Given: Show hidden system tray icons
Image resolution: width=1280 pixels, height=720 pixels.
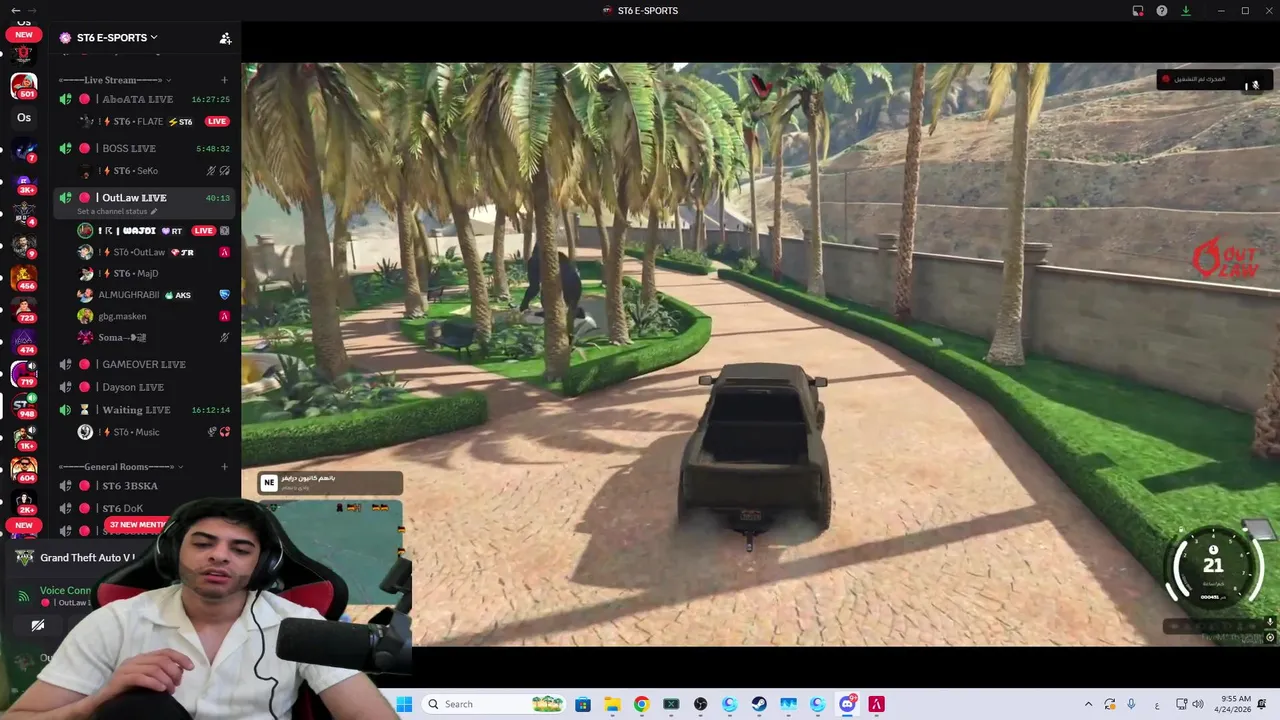Looking at the screenshot, I should 1088,704.
